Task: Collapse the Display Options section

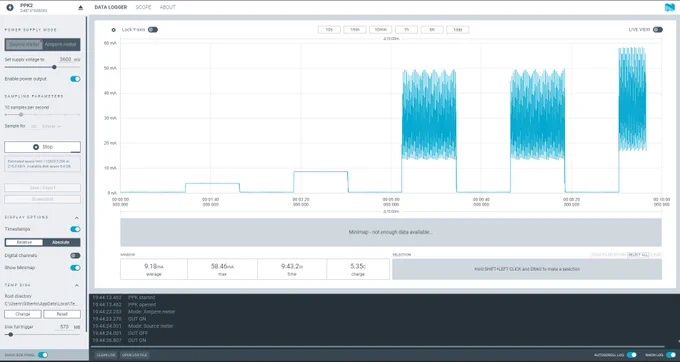Action: (77, 218)
